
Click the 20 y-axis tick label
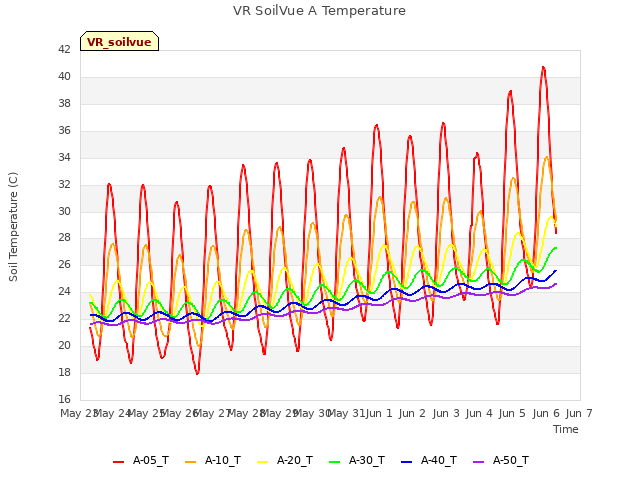tap(64, 345)
